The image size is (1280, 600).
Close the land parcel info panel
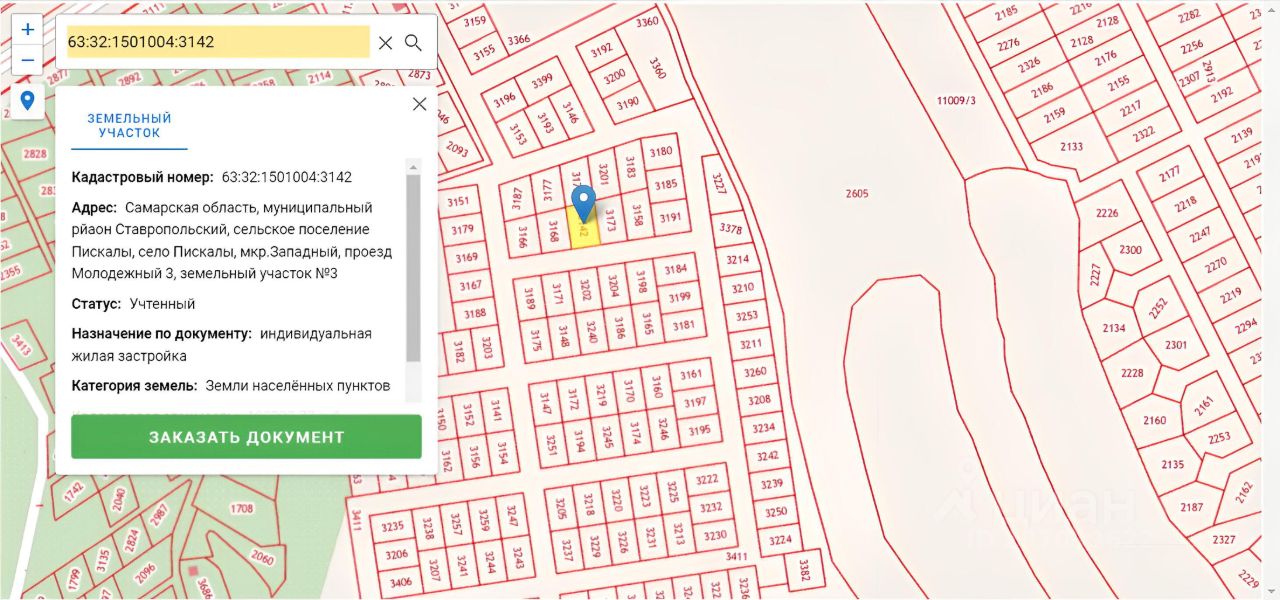419,104
